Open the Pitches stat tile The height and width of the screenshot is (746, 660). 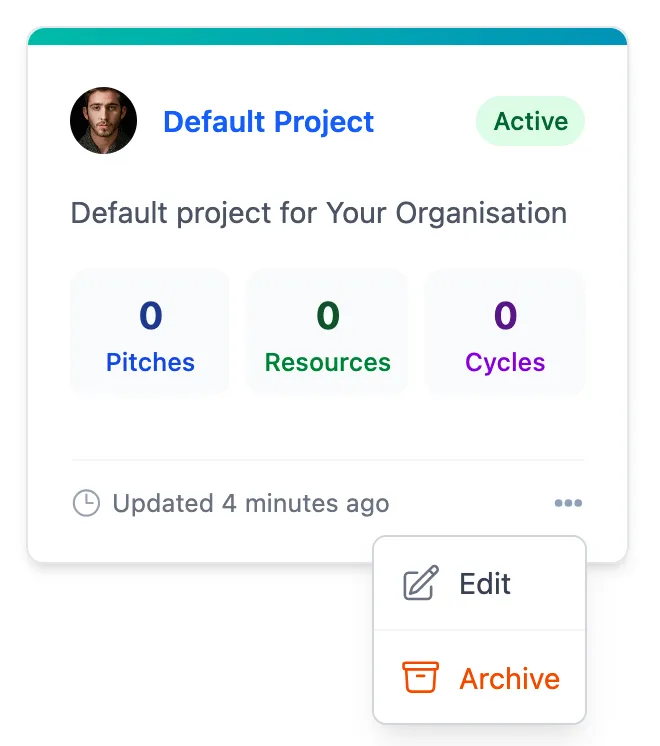pos(150,332)
